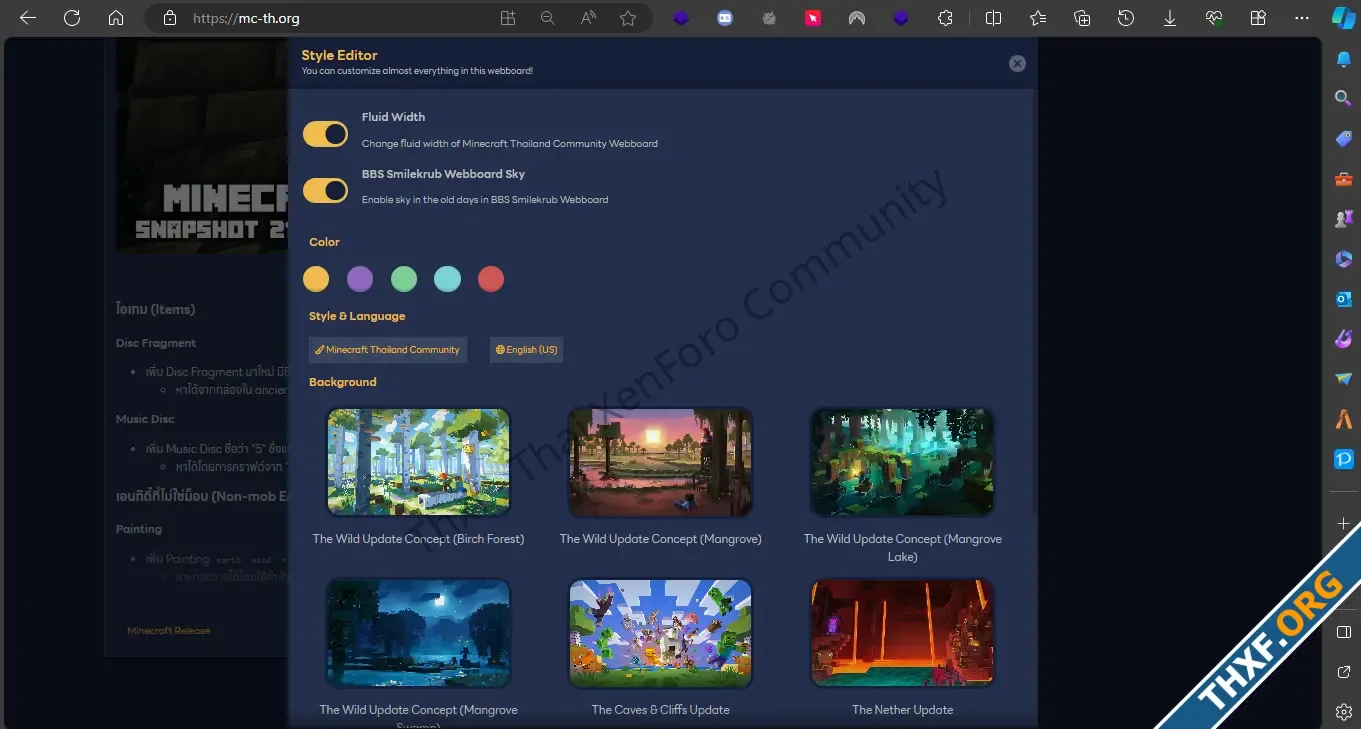Close the Style Editor dialog

pos(1017,63)
